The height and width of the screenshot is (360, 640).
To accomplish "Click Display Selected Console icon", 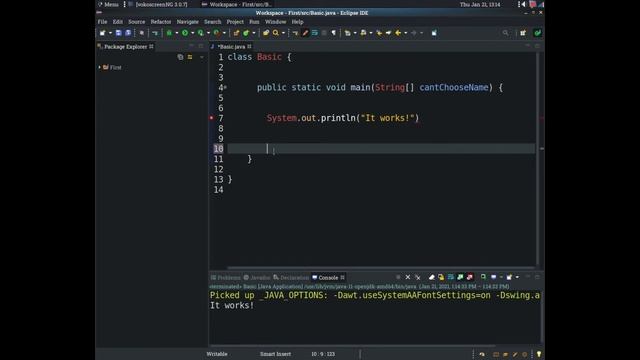I will 493,277.
